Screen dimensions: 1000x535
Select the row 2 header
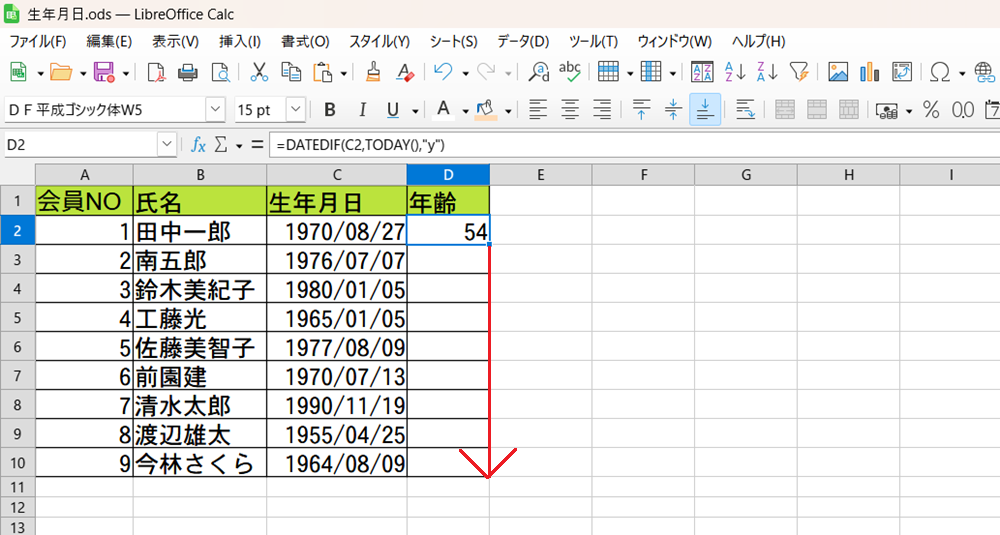click(x=17, y=230)
